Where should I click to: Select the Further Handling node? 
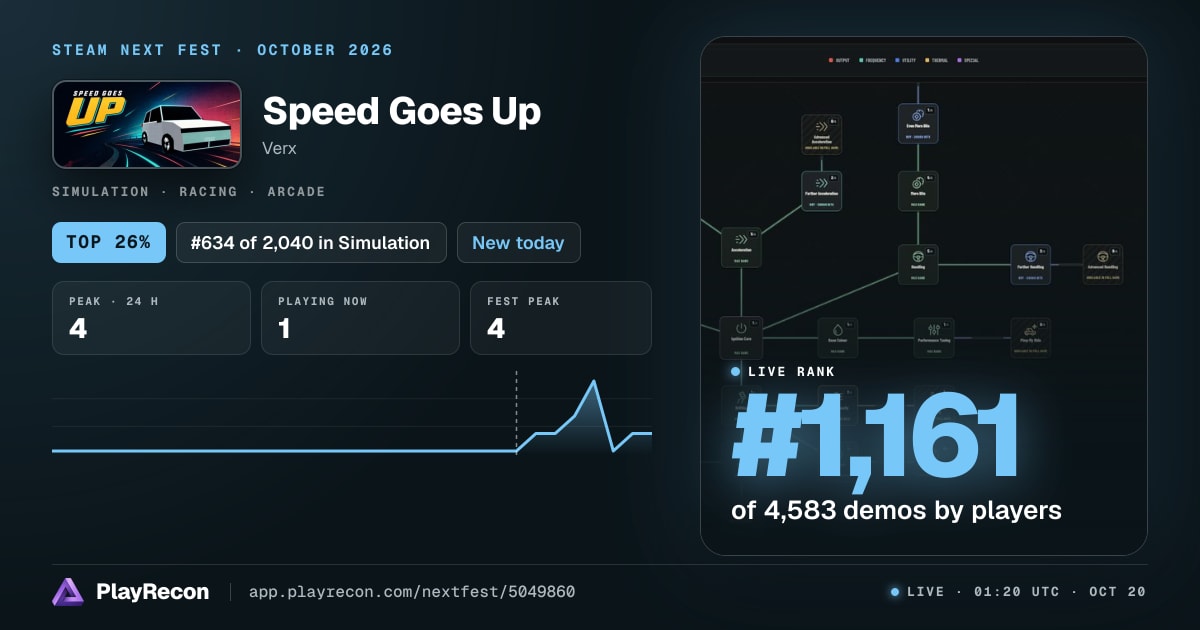[x=1030, y=265]
